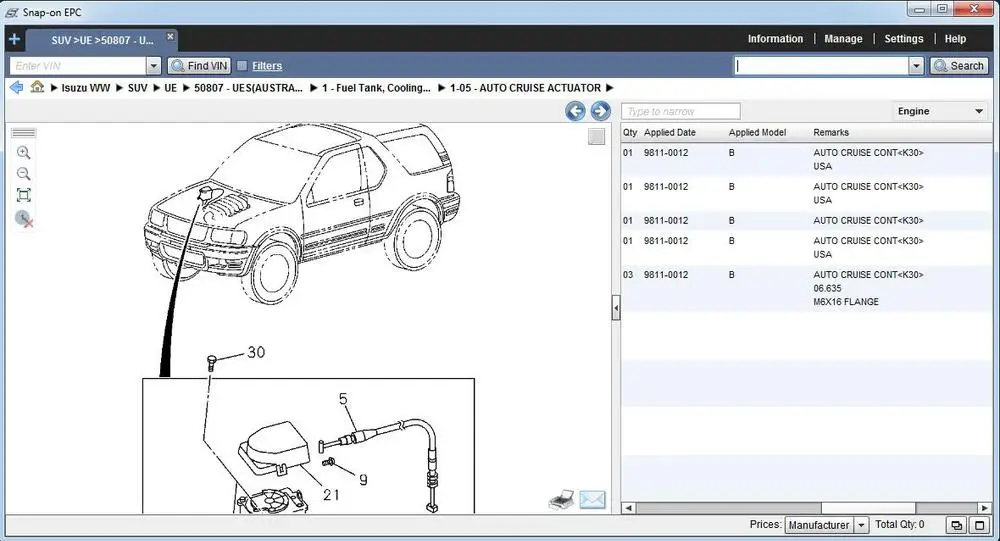1000x541 pixels.
Task: Sort by Applied Model column header
Action: tap(757, 133)
